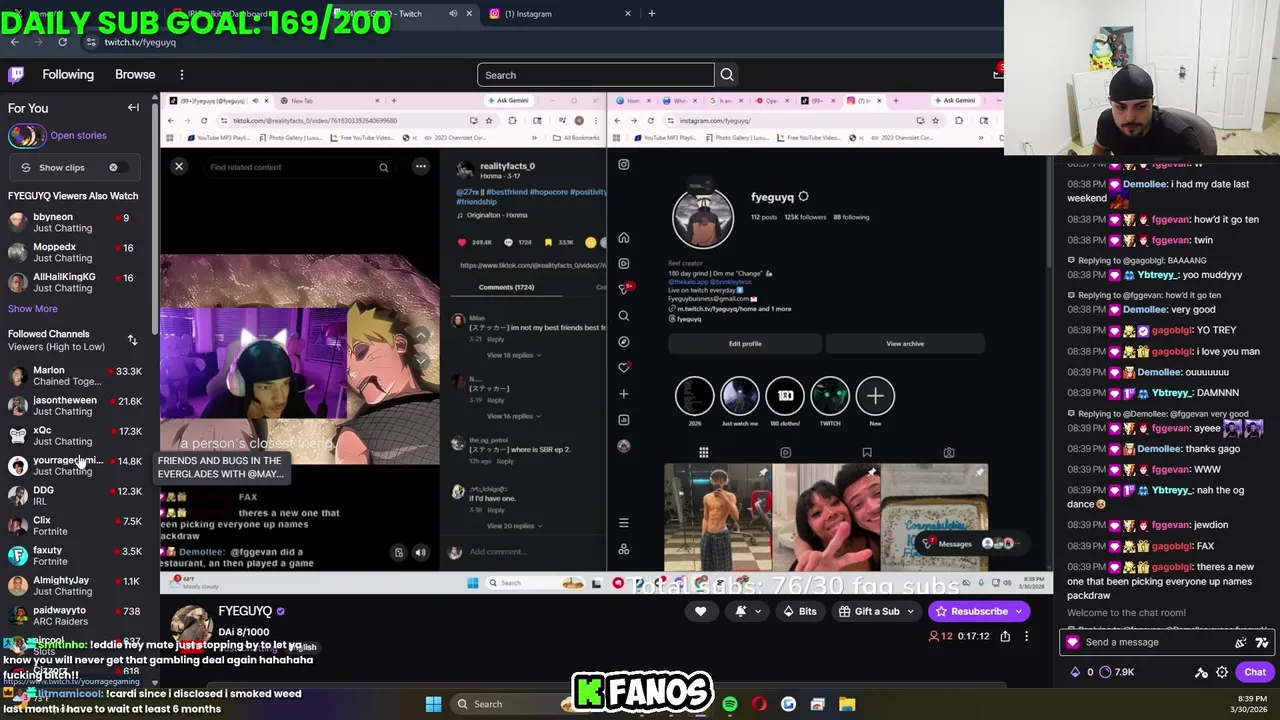Open chat identity badge in message box
Viewport: 1280px width, 720px height.
click(1073, 642)
